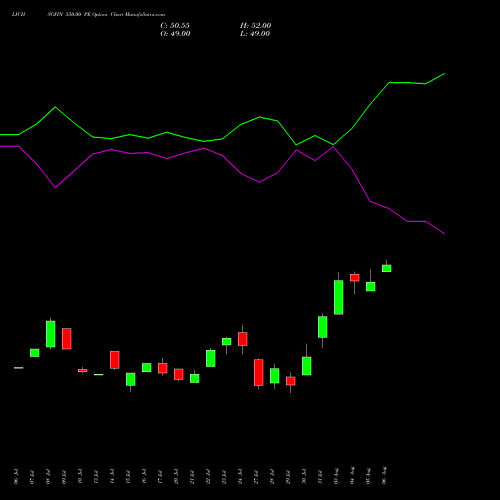Click the low value L: 49.00
The width and height of the screenshot is (500, 500).
pyautogui.click(x=255, y=34)
